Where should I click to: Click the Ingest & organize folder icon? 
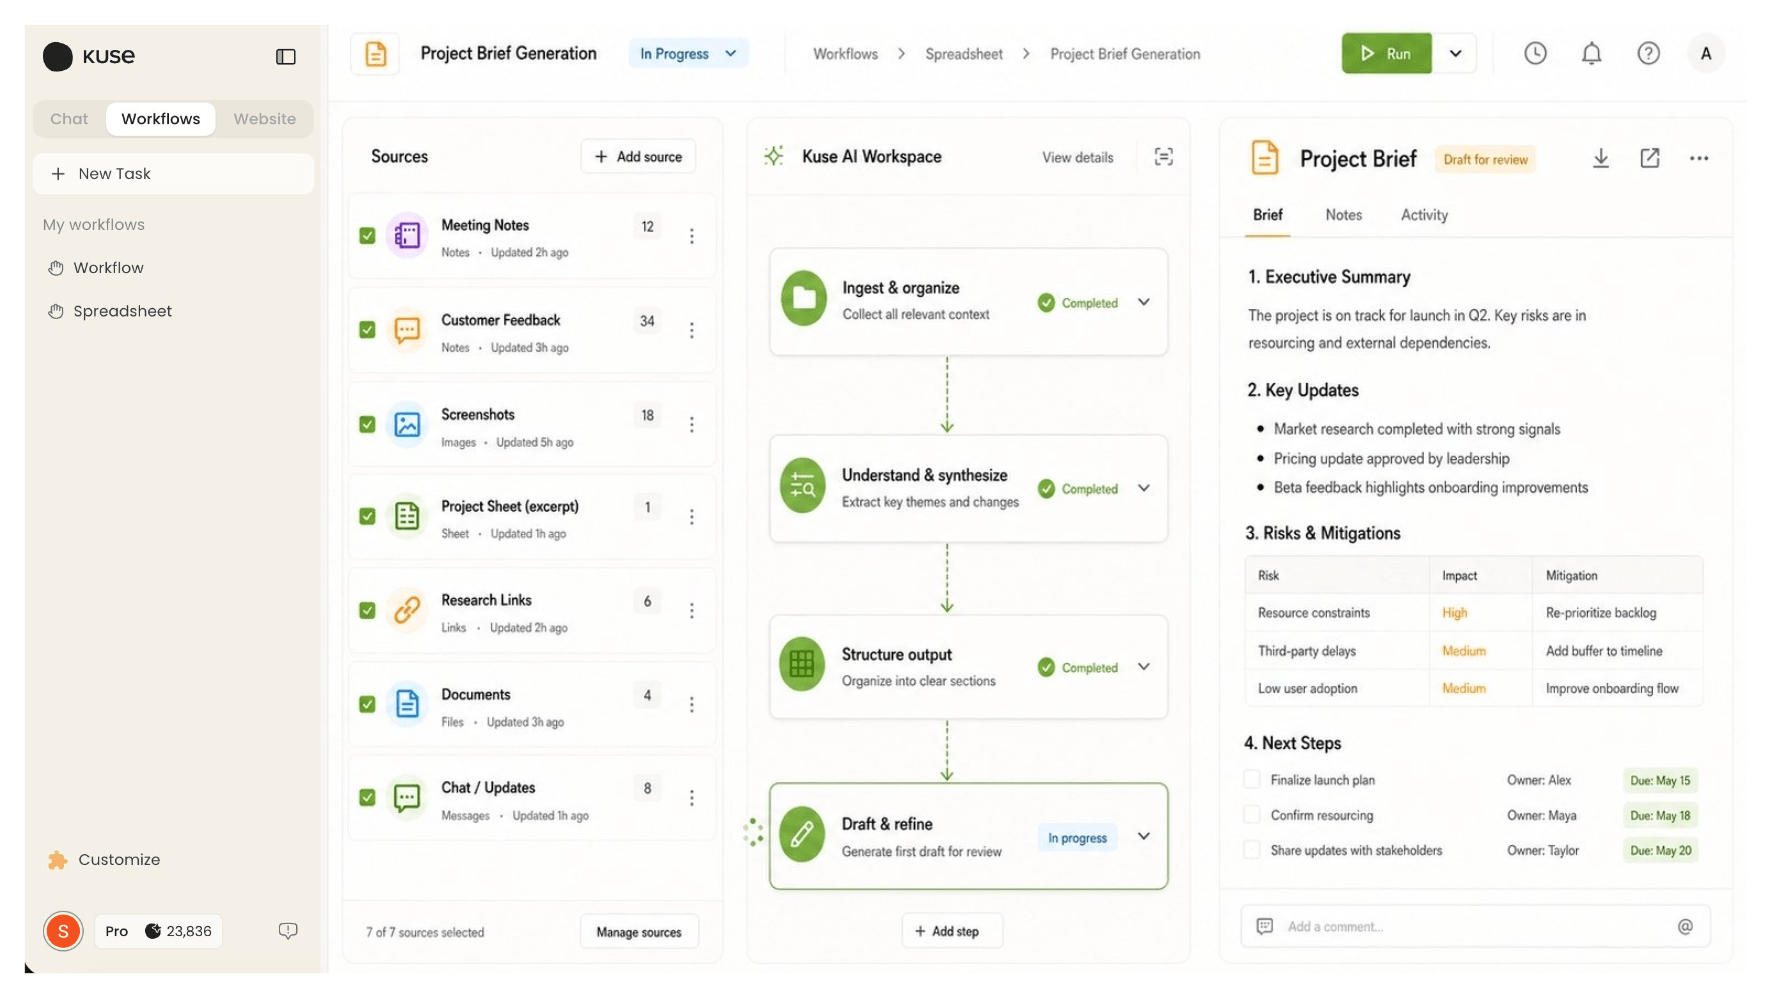[x=804, y=298]
